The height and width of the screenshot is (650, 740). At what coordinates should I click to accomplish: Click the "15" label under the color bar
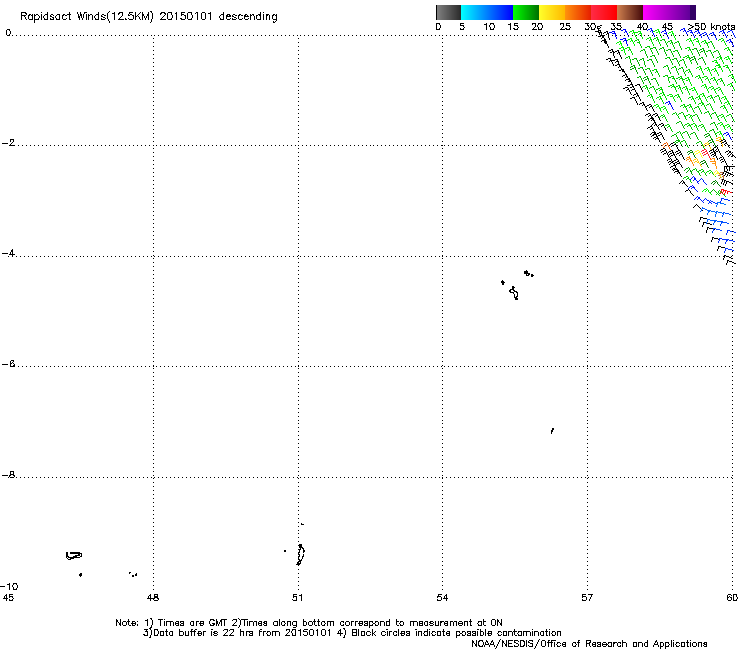pos(513,27)
